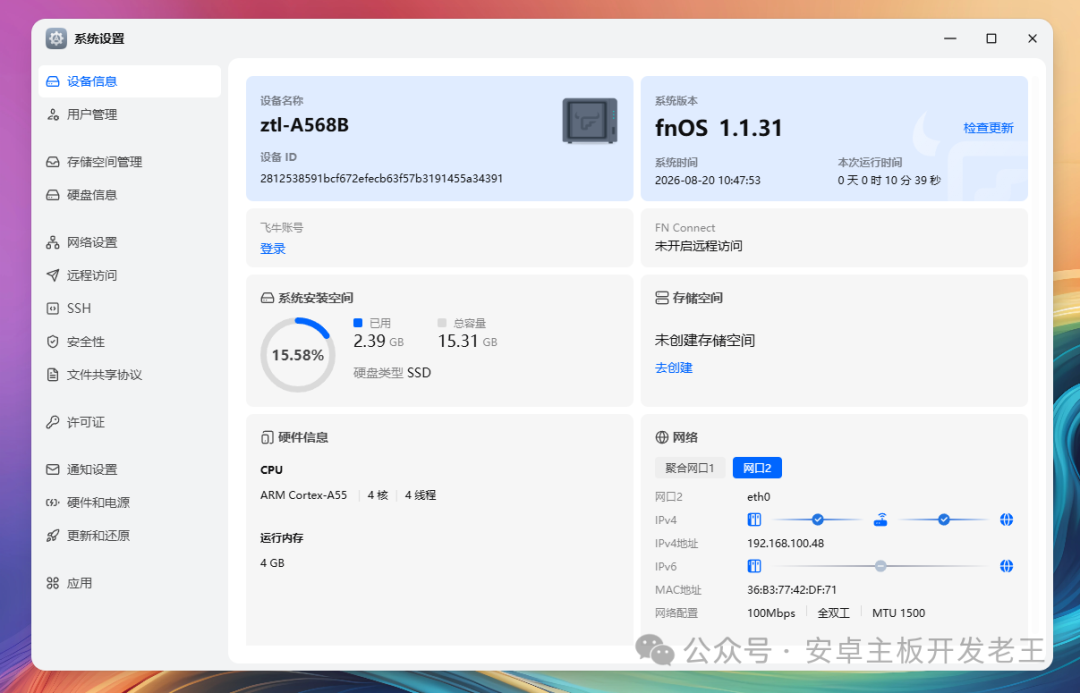The image size is (1080, 693).
Task: Click the device name ztl-A568B
Action: [304, 125]
